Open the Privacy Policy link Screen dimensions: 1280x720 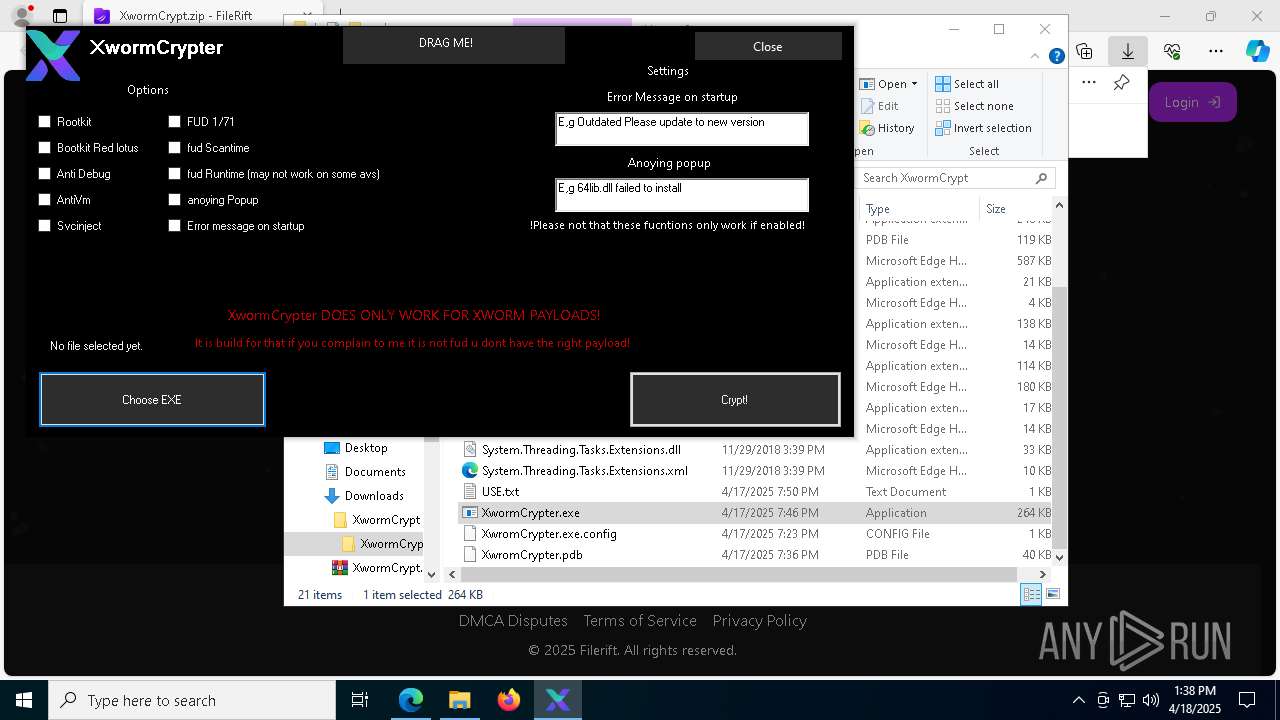(759, 621)
